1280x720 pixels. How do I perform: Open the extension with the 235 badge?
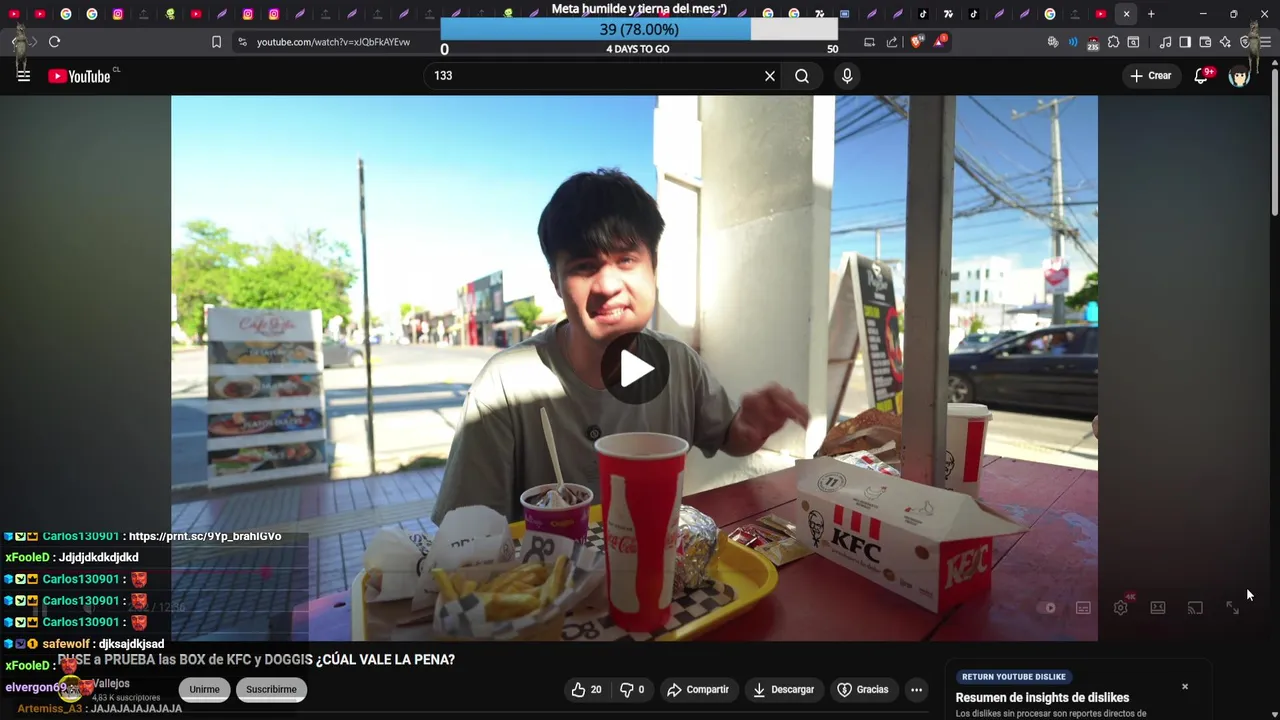[x=1093, y=42]
